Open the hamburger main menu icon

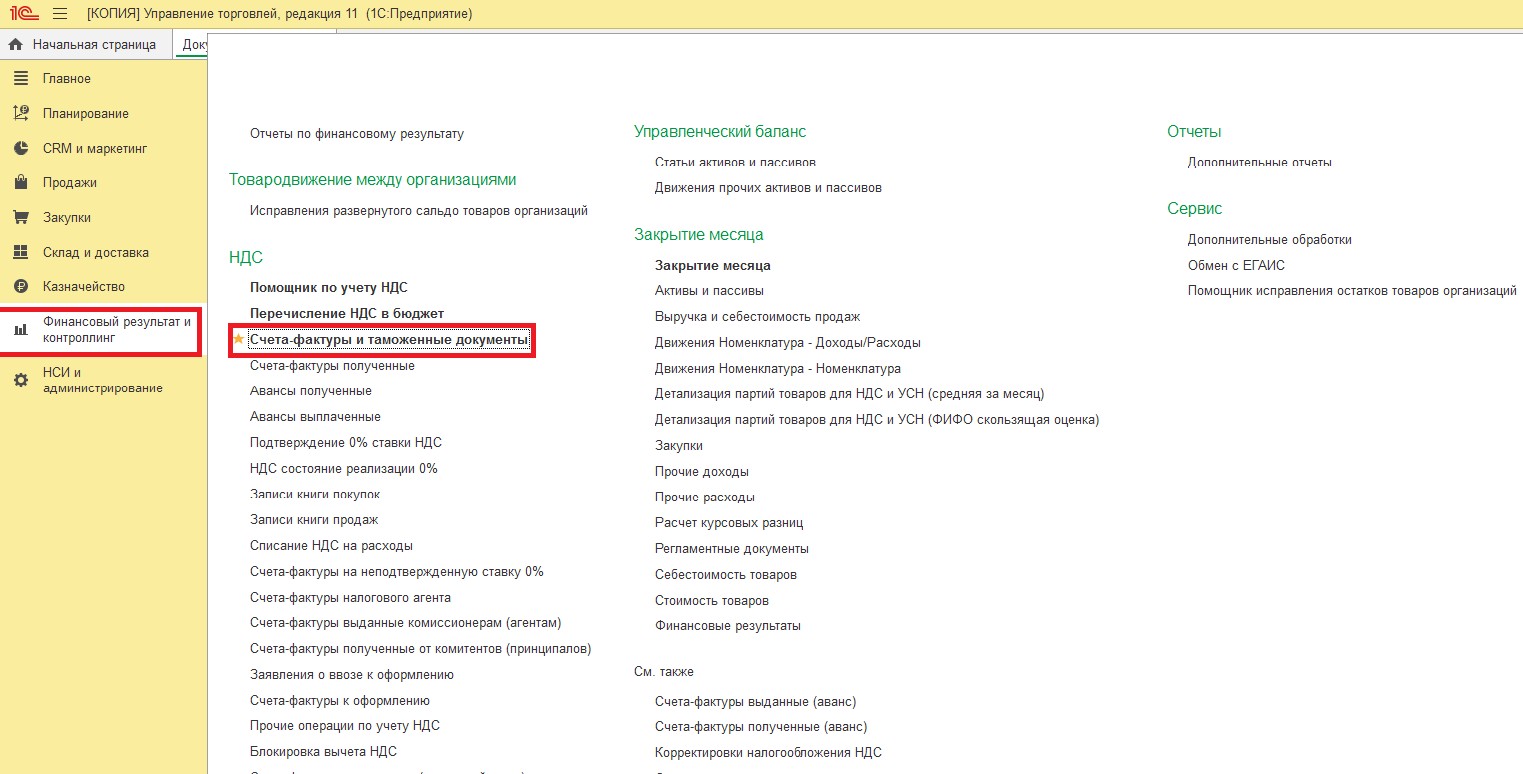coord(60,14)
